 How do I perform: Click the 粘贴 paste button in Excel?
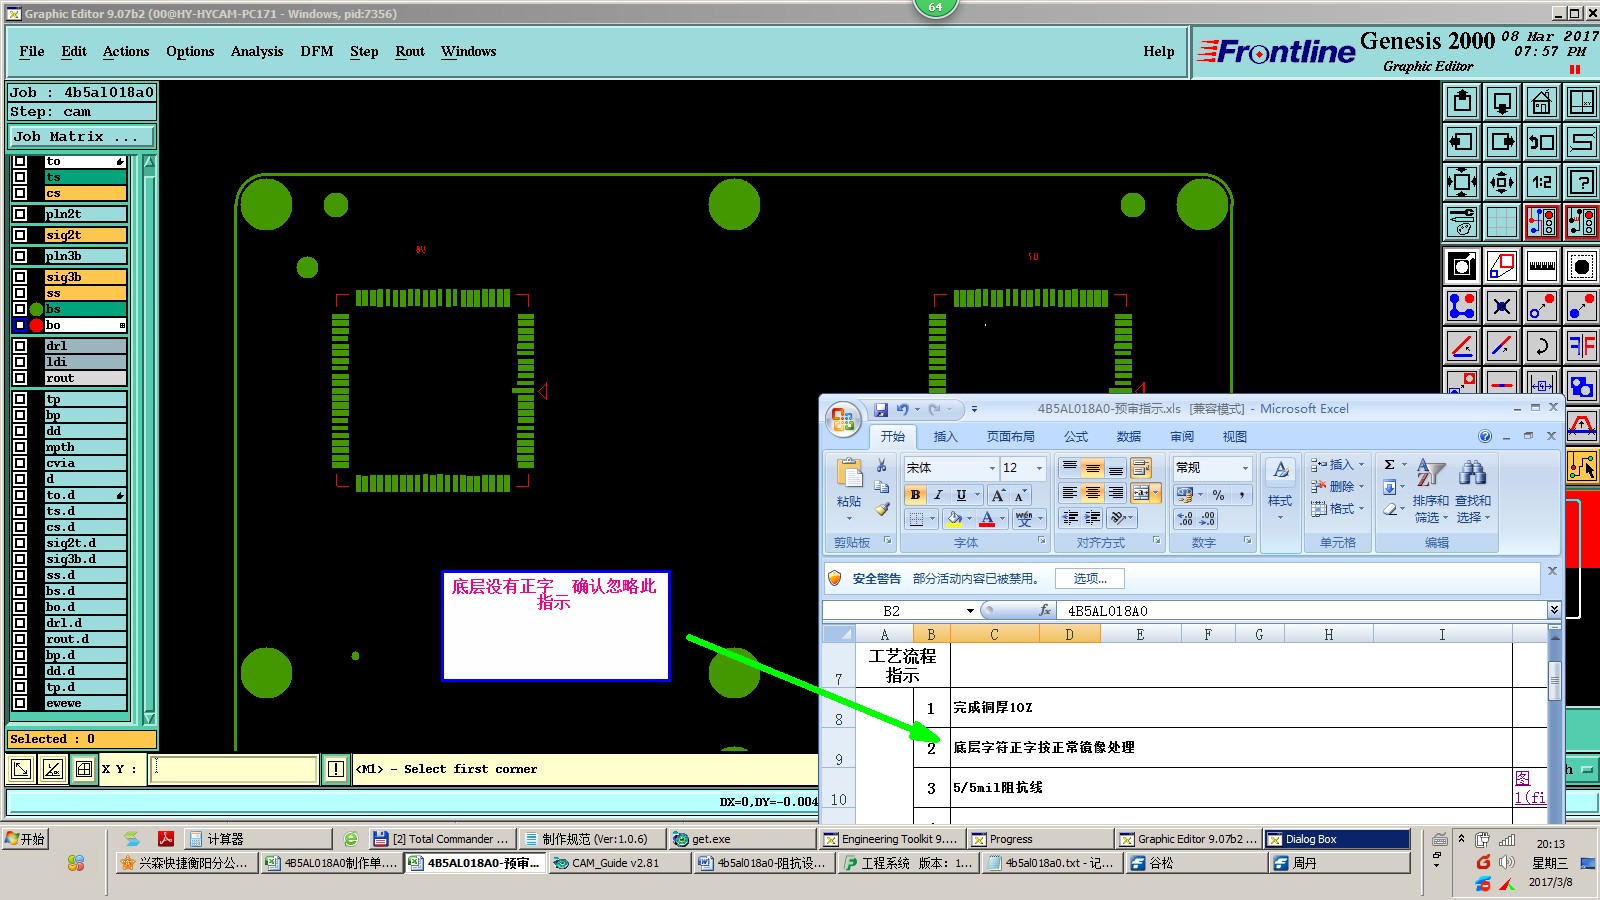pyautogui.click(x=849, y=490)
